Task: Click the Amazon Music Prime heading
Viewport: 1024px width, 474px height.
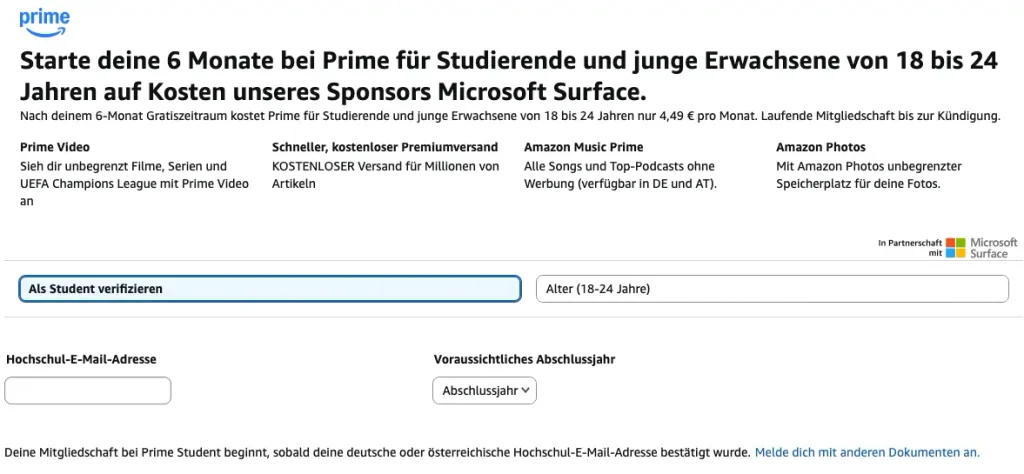Action: click(583, 147)
